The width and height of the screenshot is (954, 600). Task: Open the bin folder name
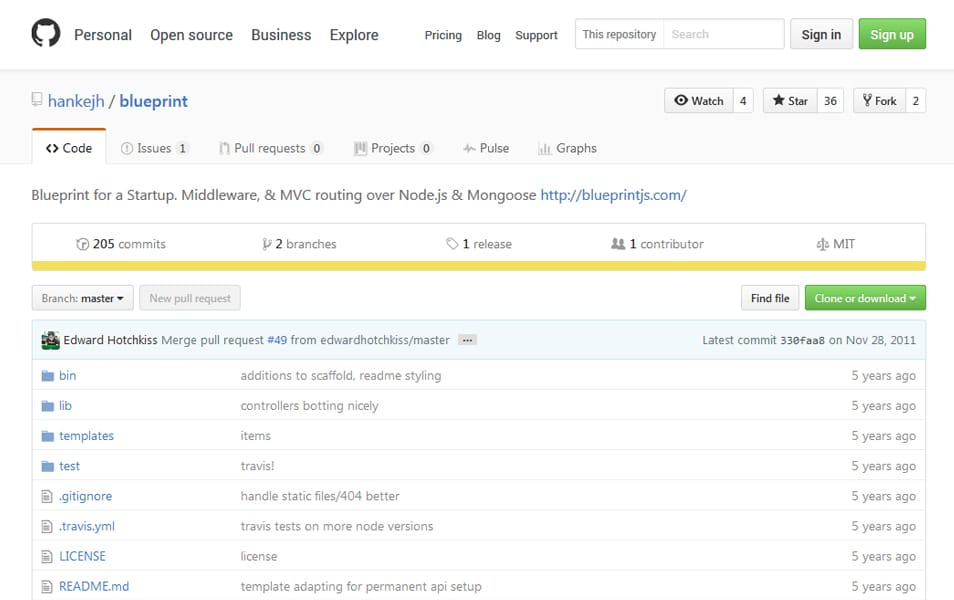[68, 375]
